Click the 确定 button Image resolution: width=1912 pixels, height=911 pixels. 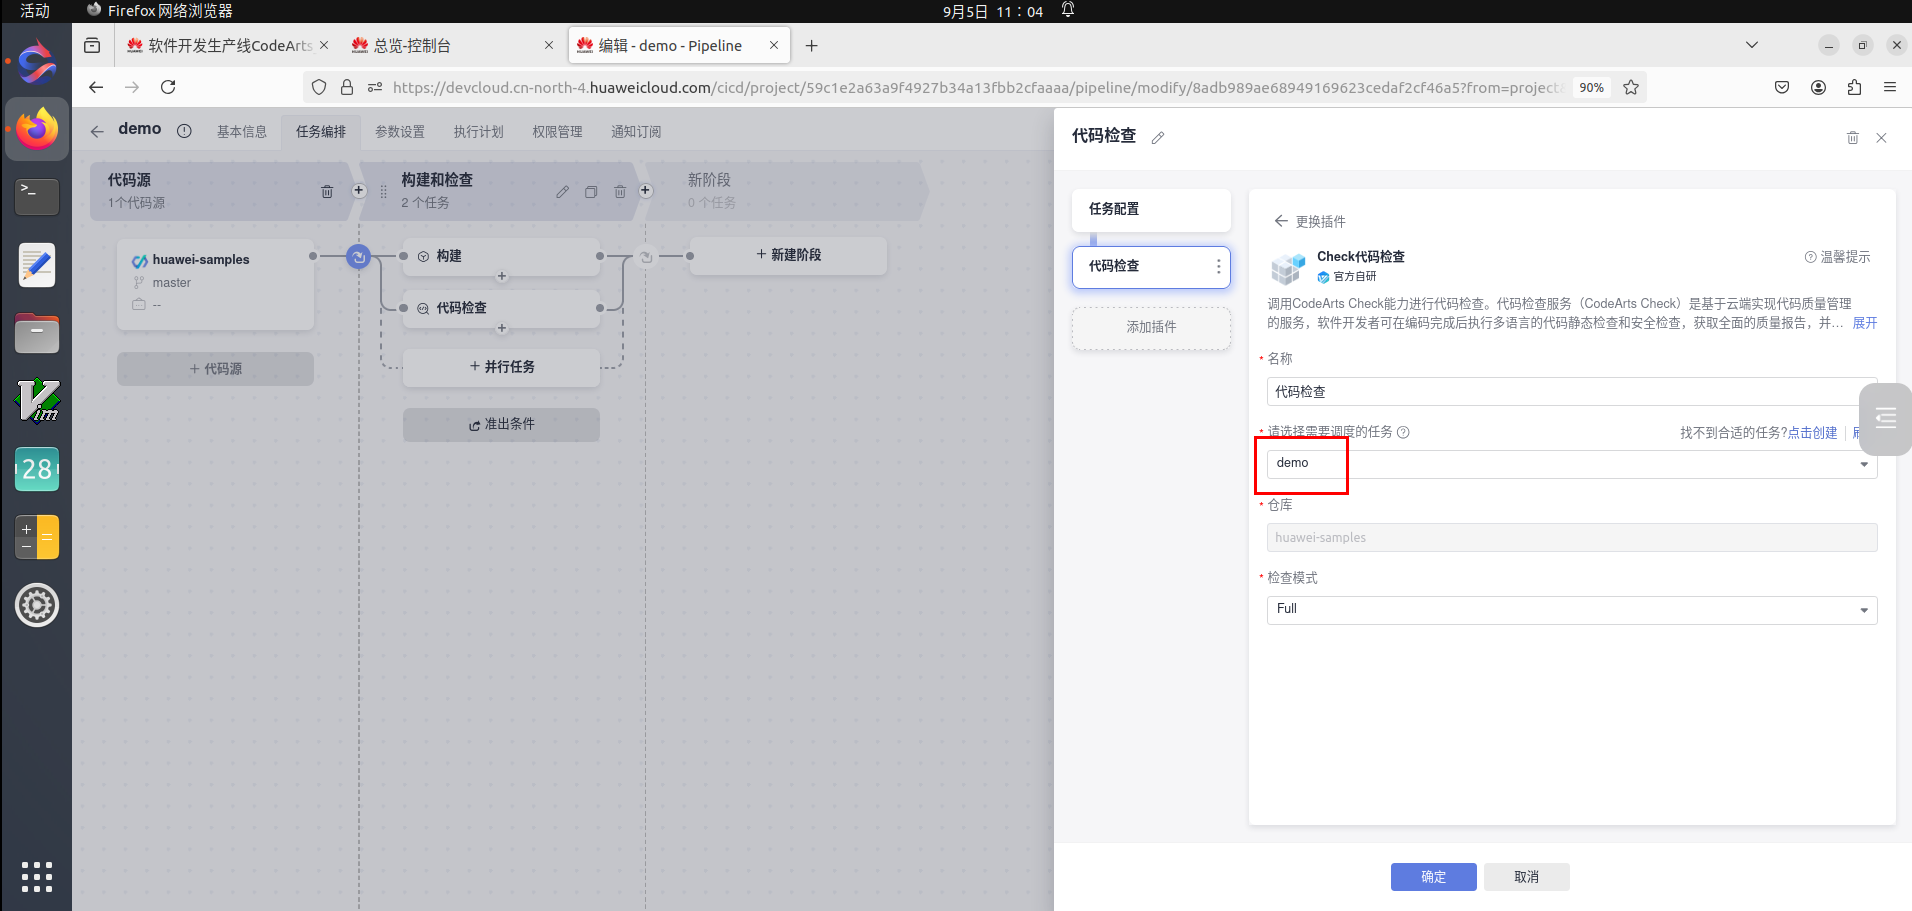pyautogui.click(x=1434, y=877)
